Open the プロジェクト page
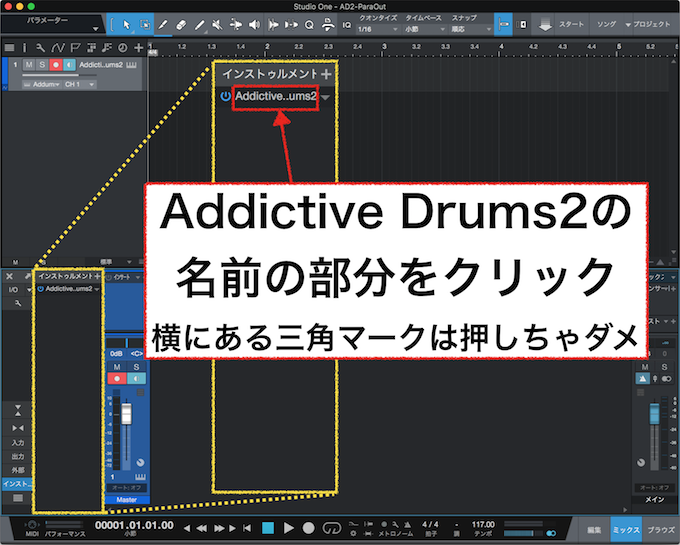This screenshot has width=680, height=545. (x=652, y=24)
